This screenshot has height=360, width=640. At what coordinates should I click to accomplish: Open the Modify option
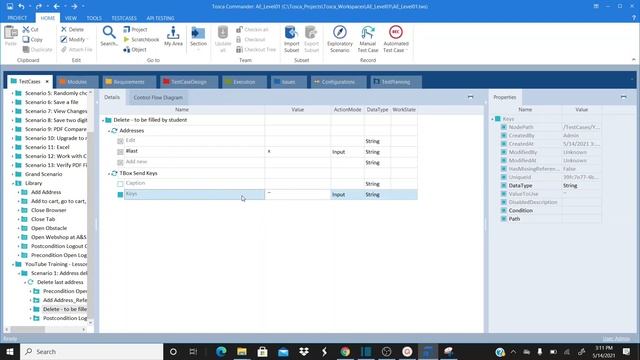point(73,40)
